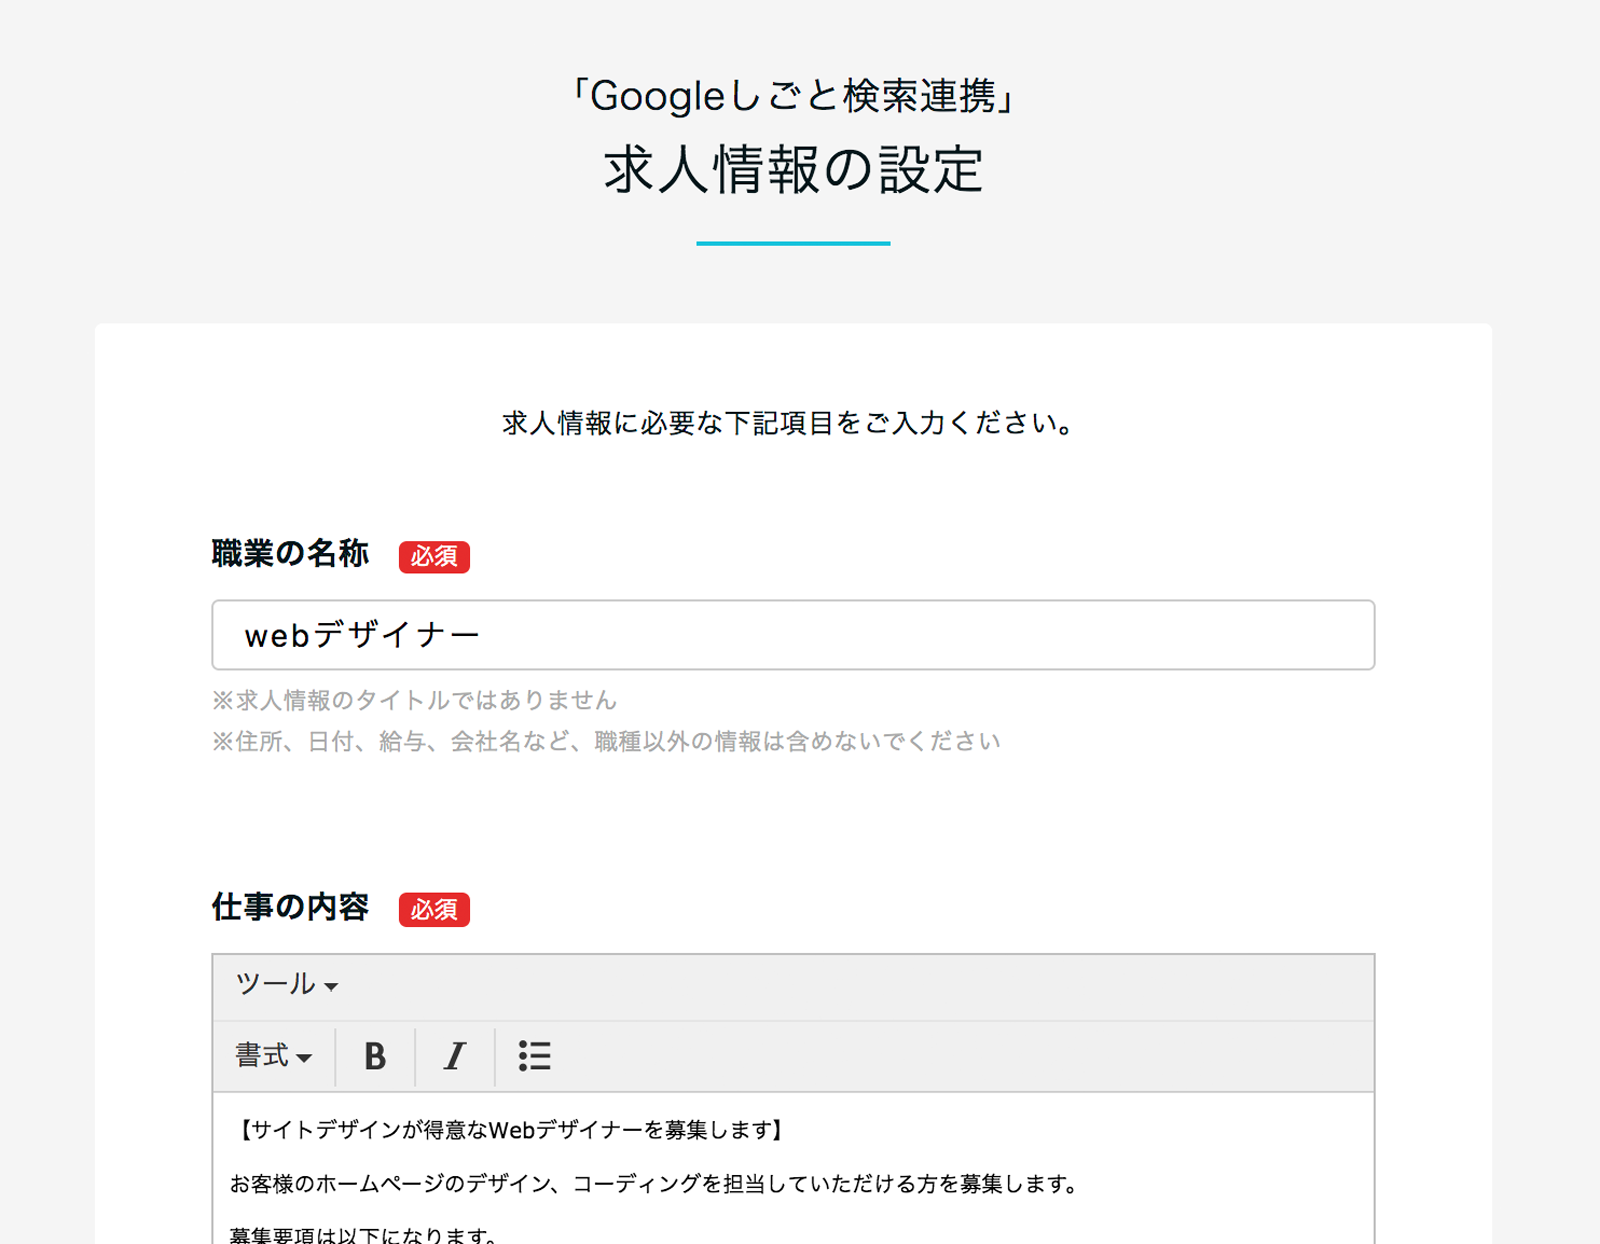Open the ツール dropdown menu
Screen dimensions: 1600x1244
click(286, 985)
